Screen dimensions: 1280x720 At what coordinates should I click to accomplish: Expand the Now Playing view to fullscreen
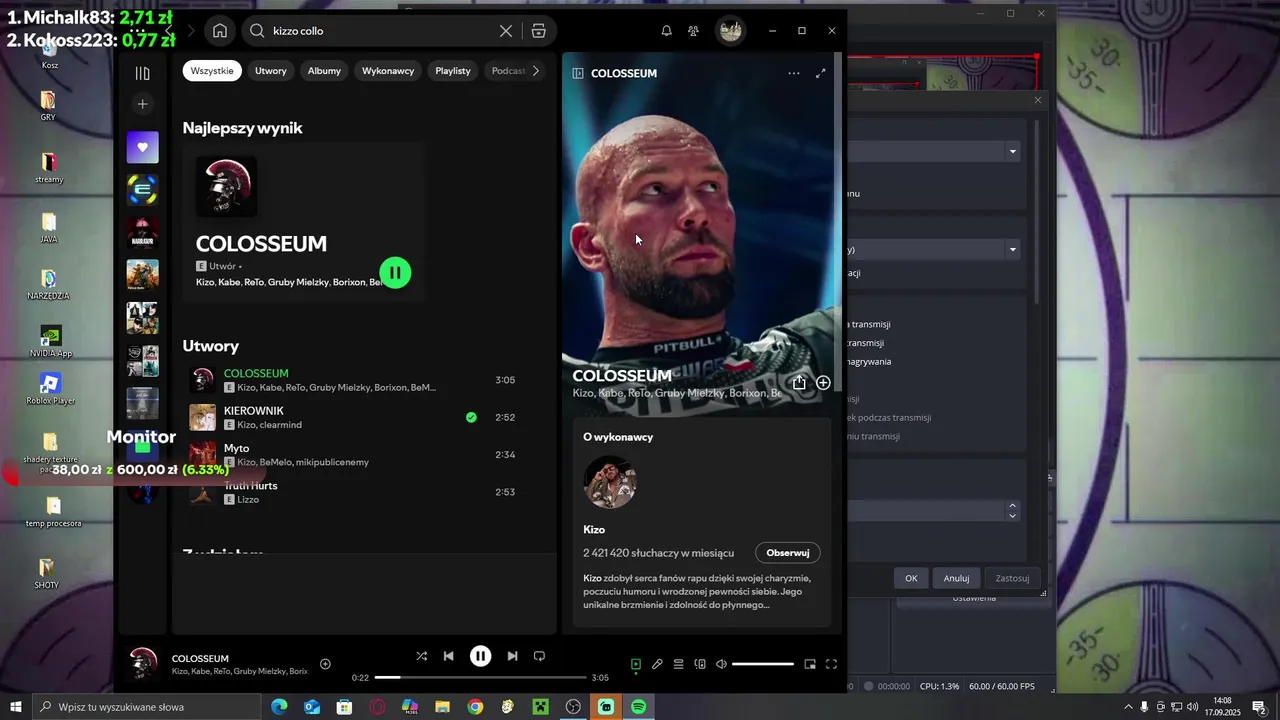pos(821,73)
